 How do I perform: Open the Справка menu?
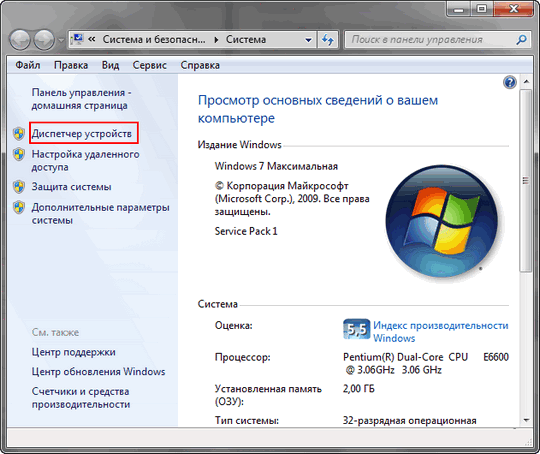point(200,65)
